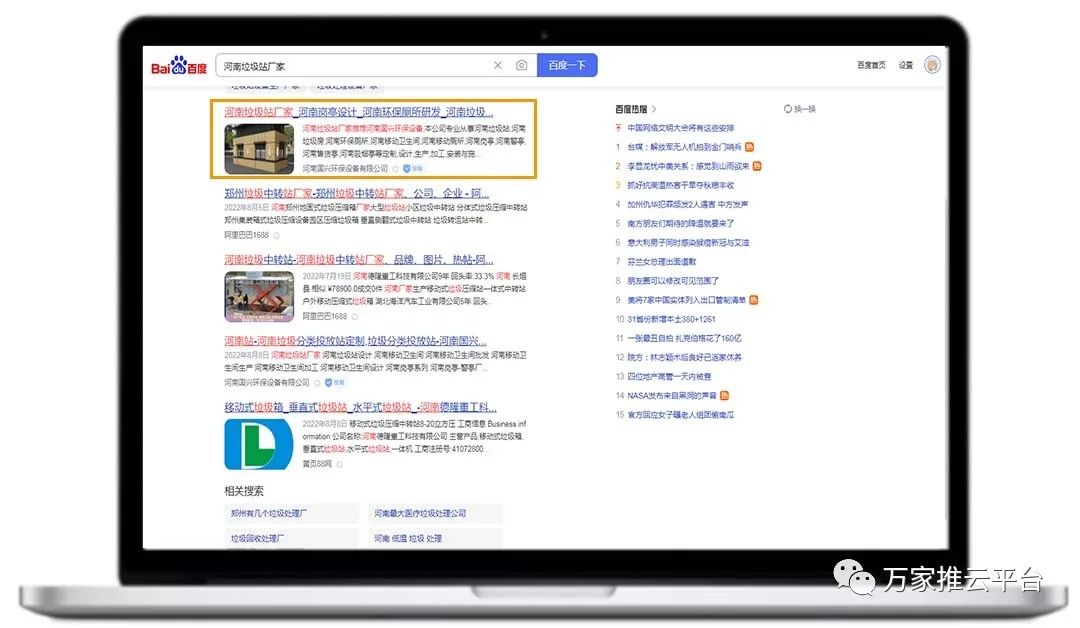Image resolution: width=1080 pixels, height=628 pixels.
Task: Select related search 河南最大医疗垃圾处理公司
Action: [421, 513]
